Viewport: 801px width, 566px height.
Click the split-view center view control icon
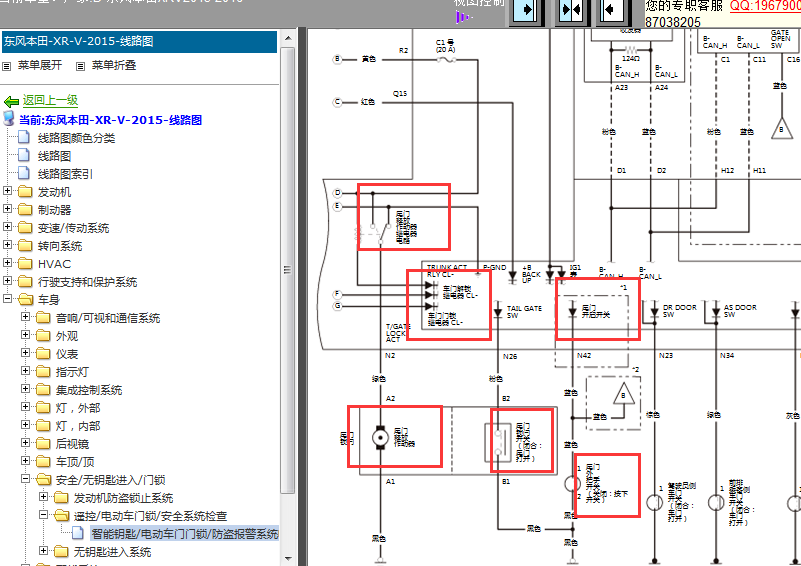click(571, 10)
